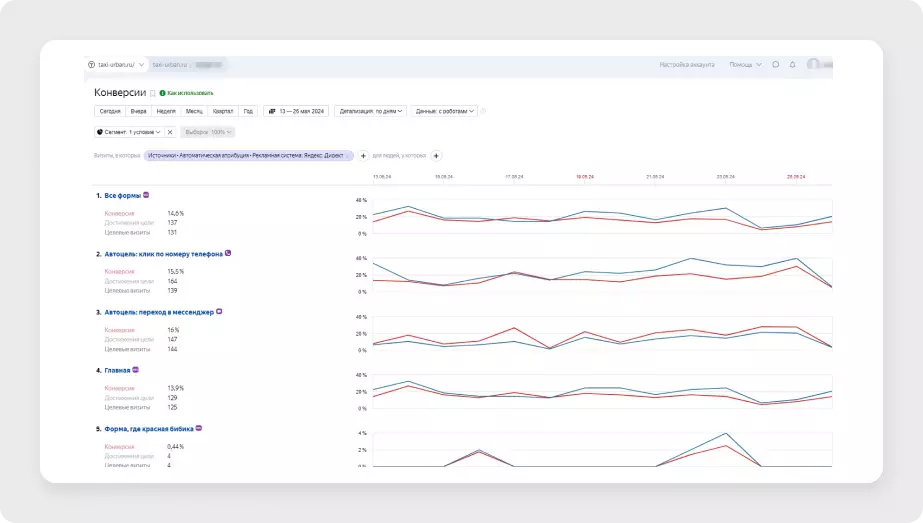Open the date range 13 — 26 мая 2024
The width and height of the screenshot is (923, 523).
(296, 111)
